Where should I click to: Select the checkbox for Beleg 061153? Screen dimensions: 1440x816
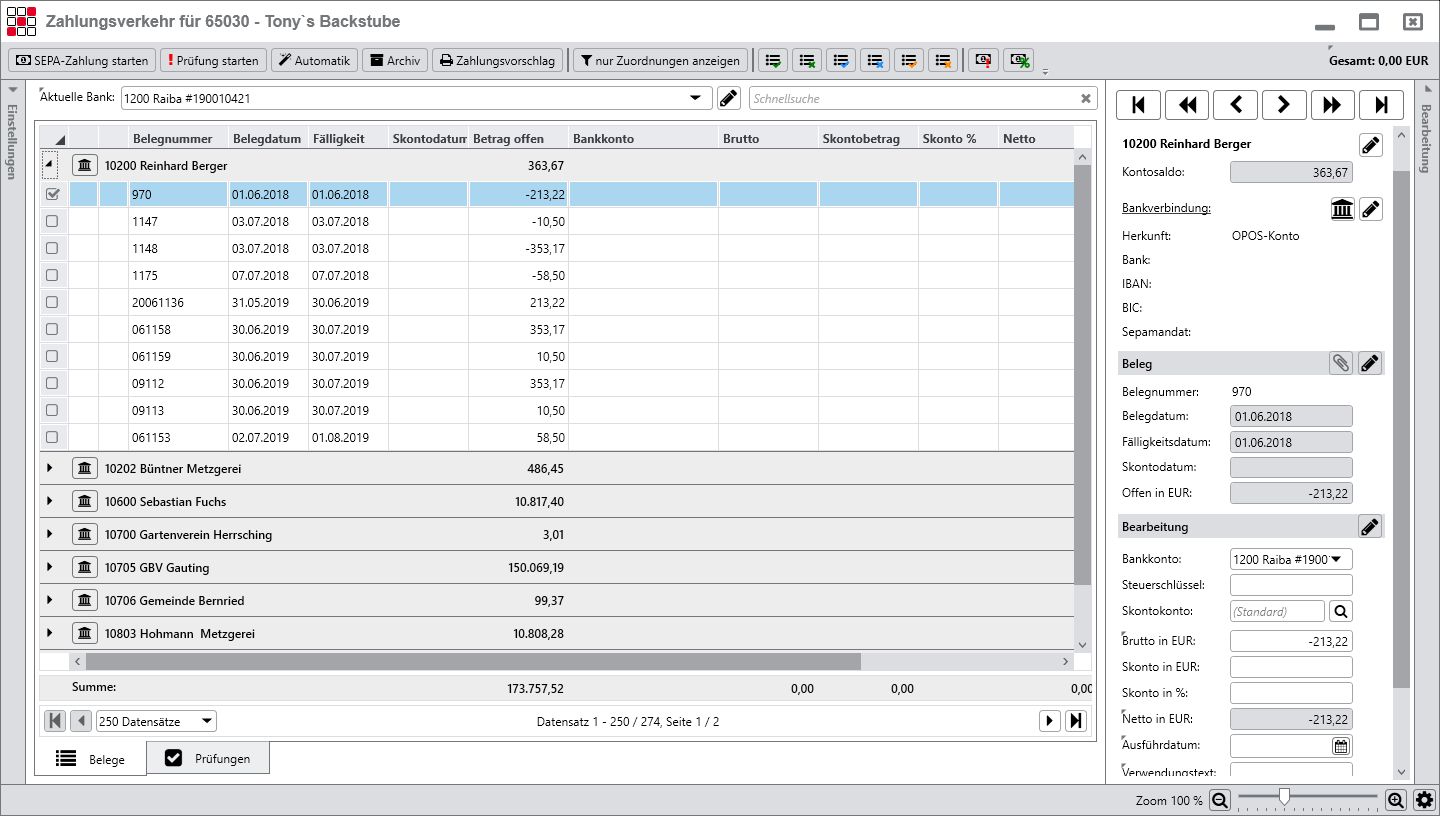(52, 438)
